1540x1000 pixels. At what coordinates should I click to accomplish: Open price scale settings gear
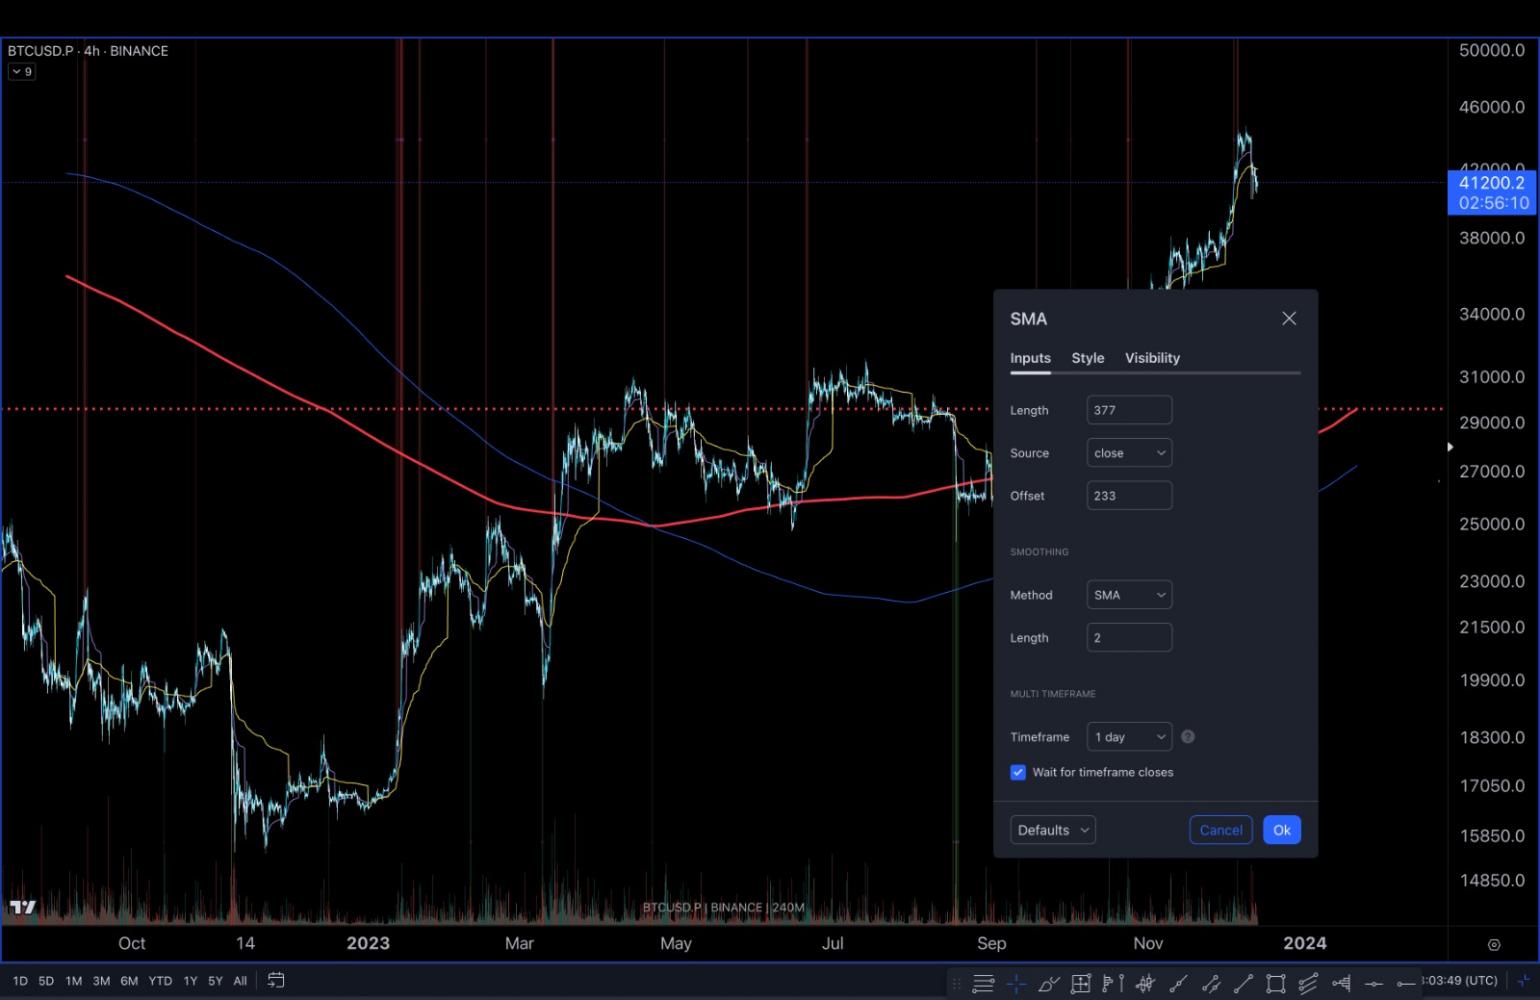point(1494,944)
